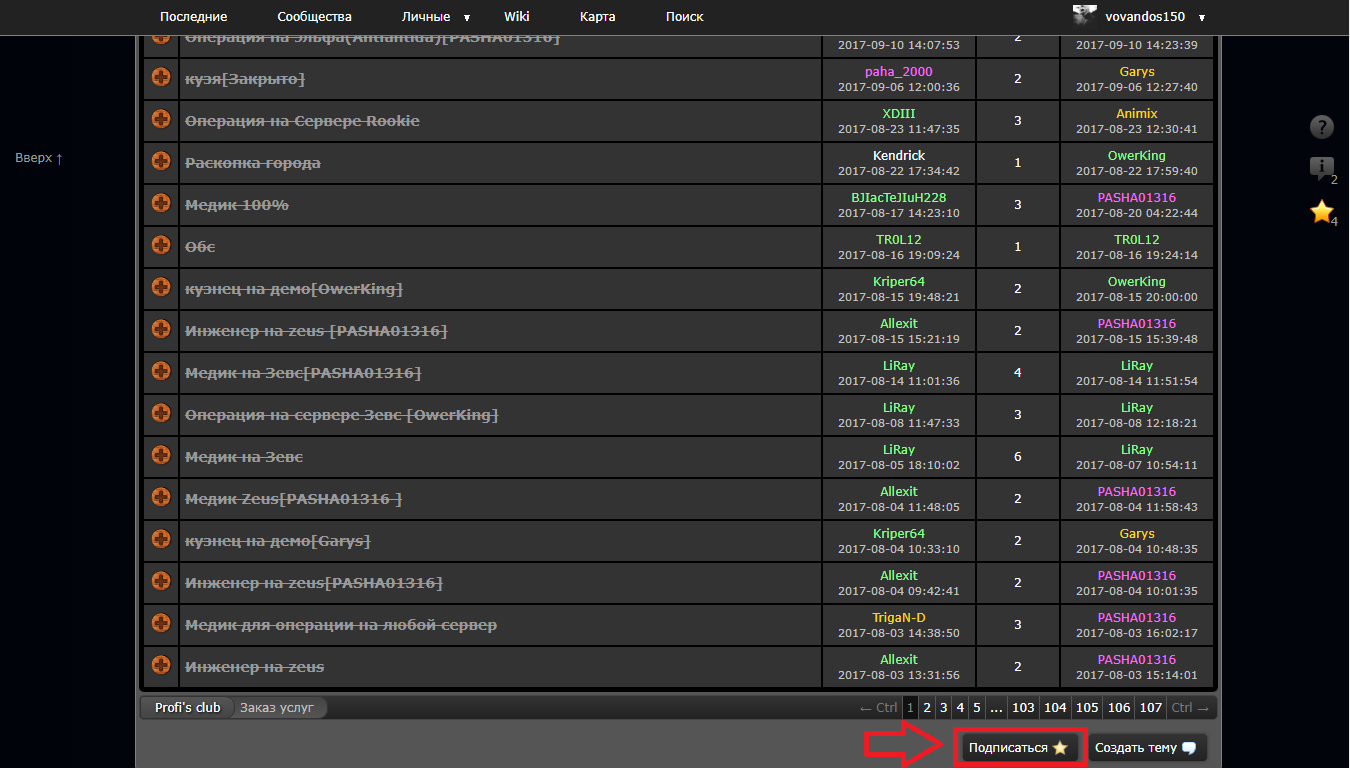Open the Wiki menu item
Viewport: 1350px width, 770px height.
[x=517, y=17]
